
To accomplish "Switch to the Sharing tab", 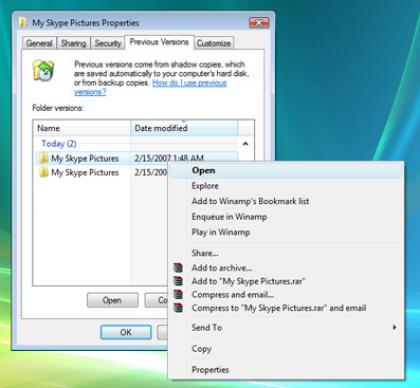I will (x=73, y=43).
